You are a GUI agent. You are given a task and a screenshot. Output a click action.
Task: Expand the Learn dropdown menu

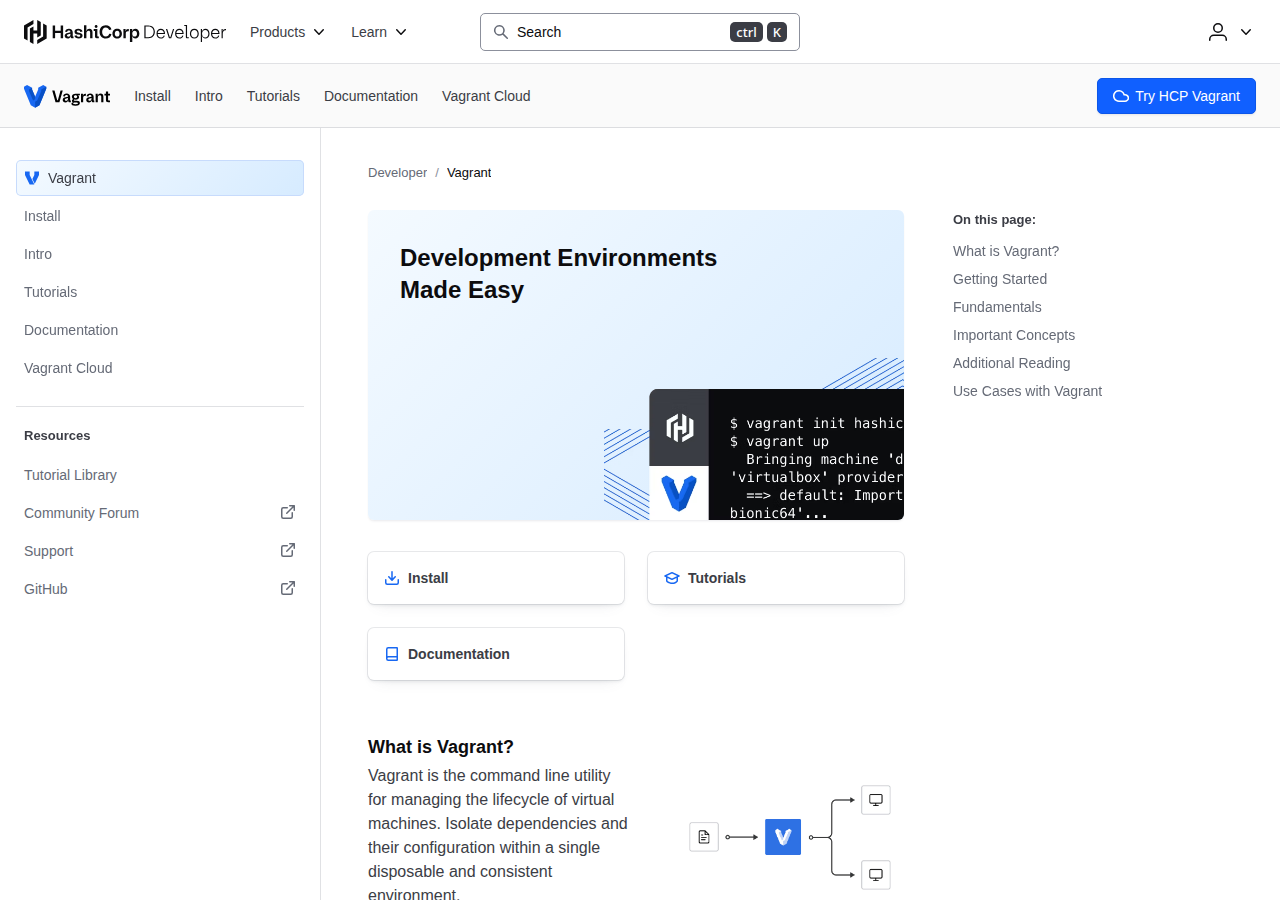pos(379,32)
